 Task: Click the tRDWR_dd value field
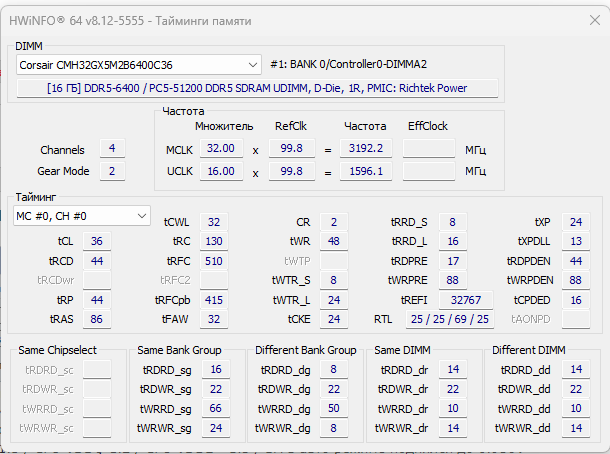pyautogui.click(x=576, y=389)
